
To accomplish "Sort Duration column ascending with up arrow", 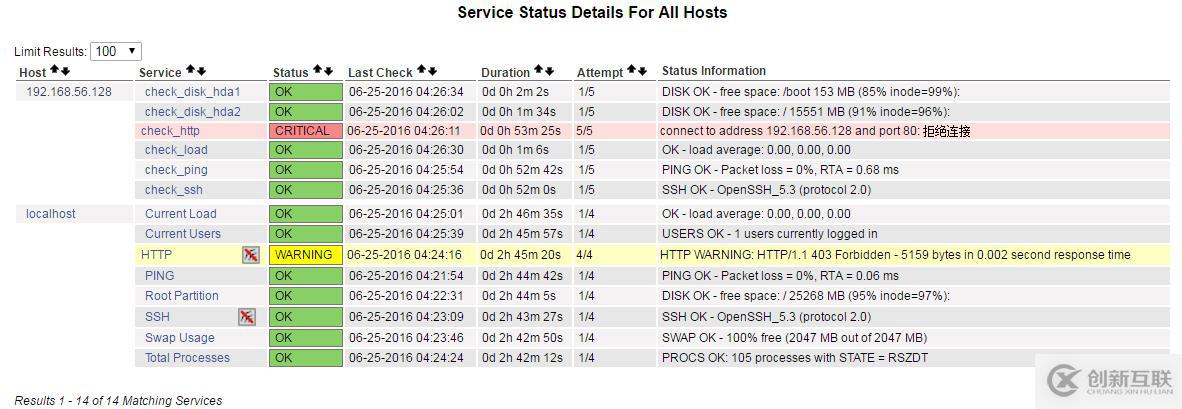I will coord(538,71).
